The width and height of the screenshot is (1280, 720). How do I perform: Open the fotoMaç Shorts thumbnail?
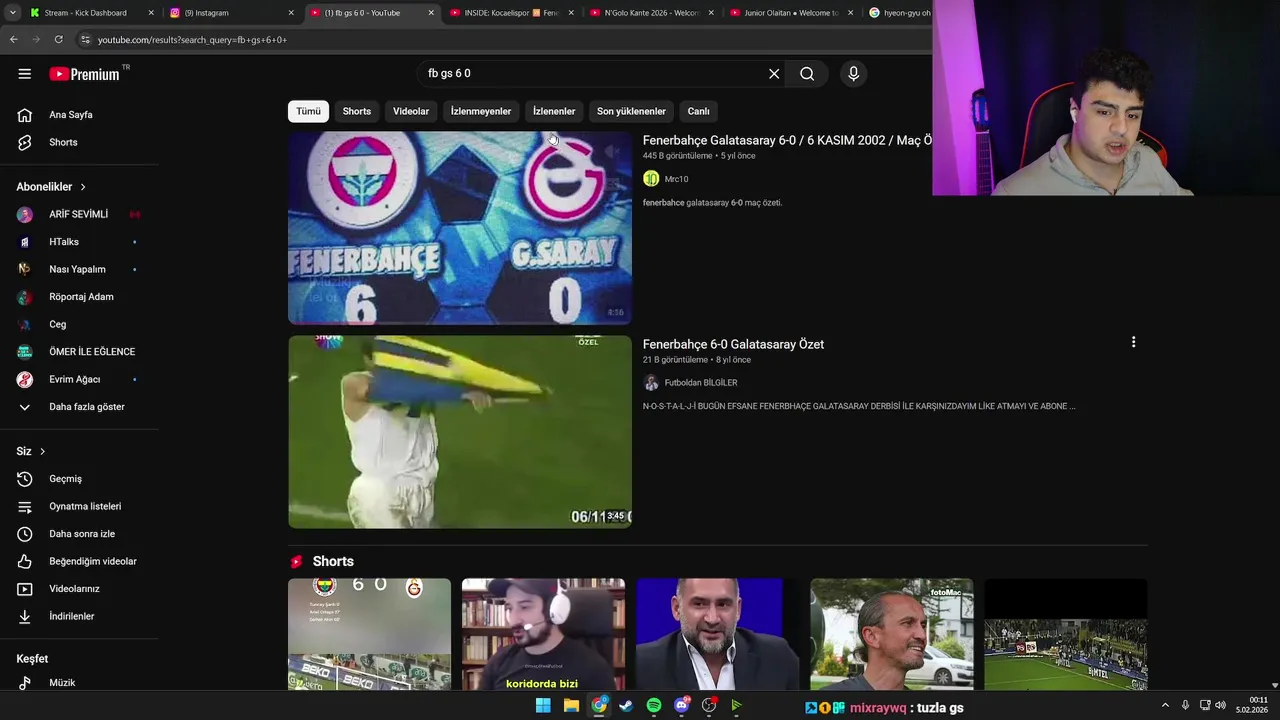click(891, 634)
